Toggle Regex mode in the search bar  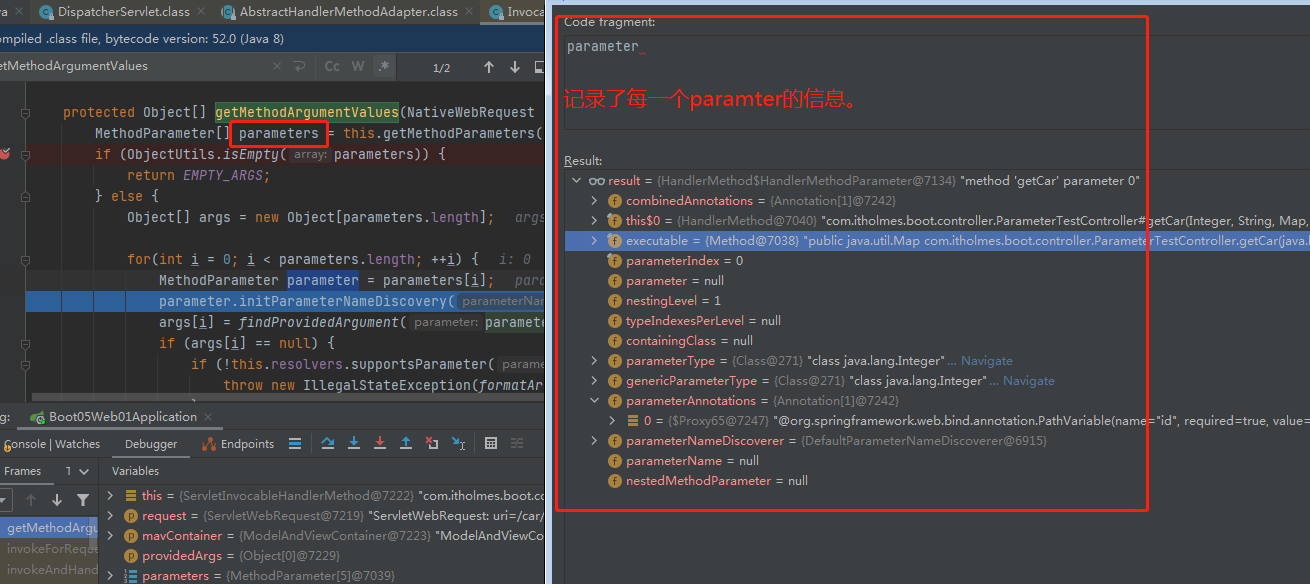click(383, 67)
